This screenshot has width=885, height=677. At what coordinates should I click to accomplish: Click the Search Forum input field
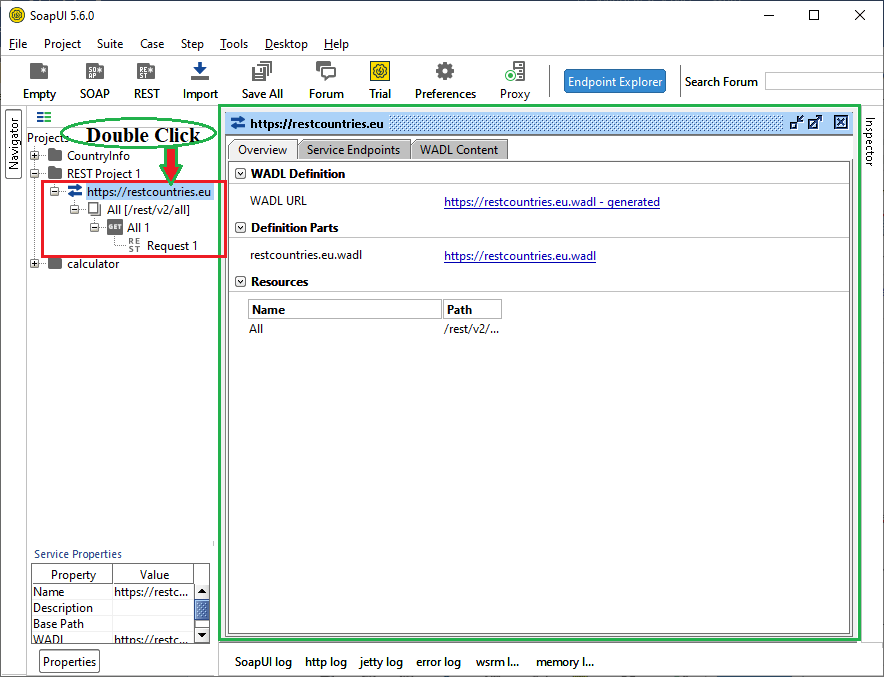(x=825, y=81)
